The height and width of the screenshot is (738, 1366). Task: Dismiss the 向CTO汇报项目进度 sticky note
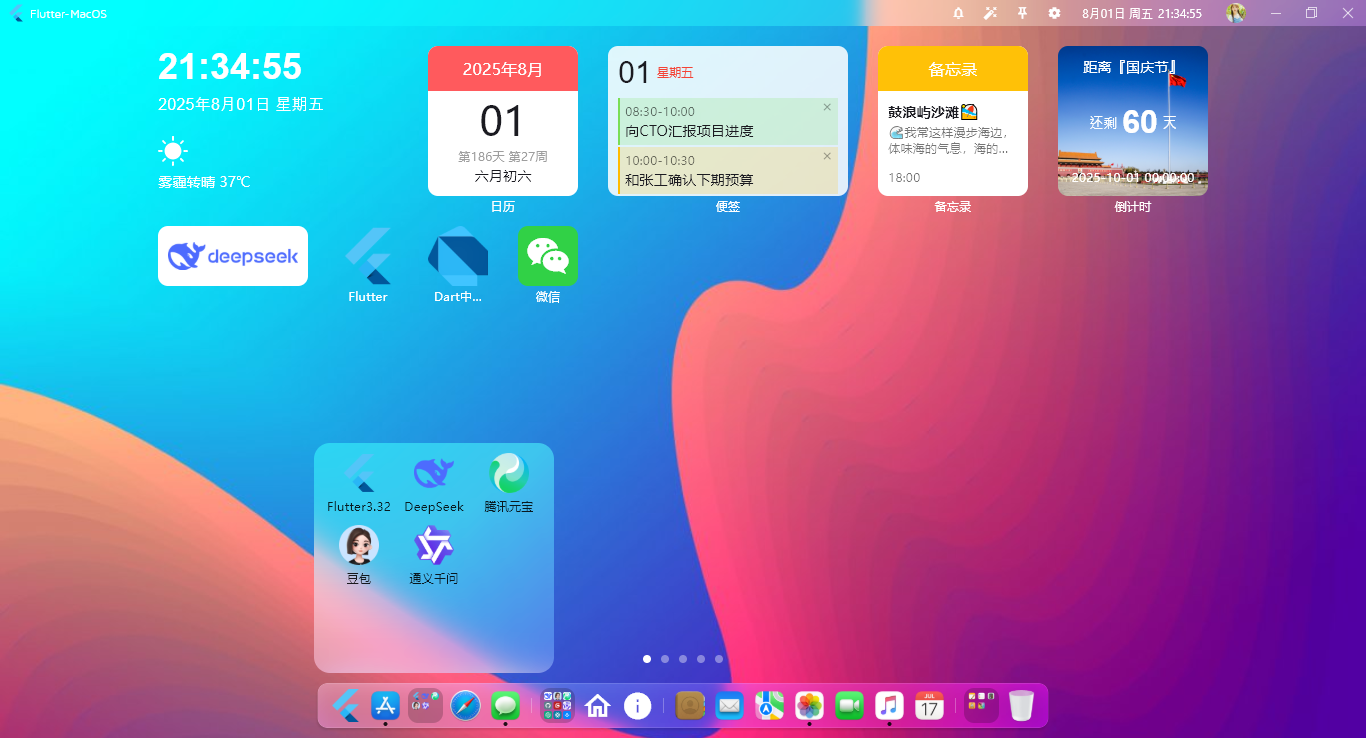click(827, 107)
